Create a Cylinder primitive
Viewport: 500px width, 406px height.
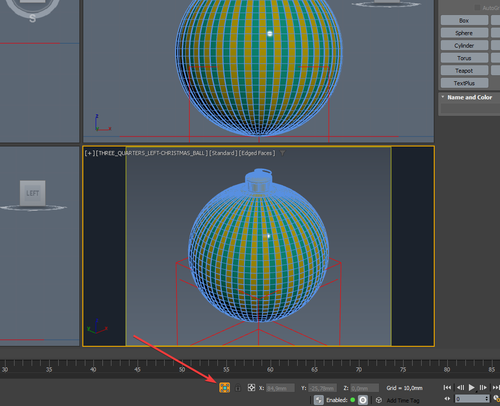(x=464, y=45)
